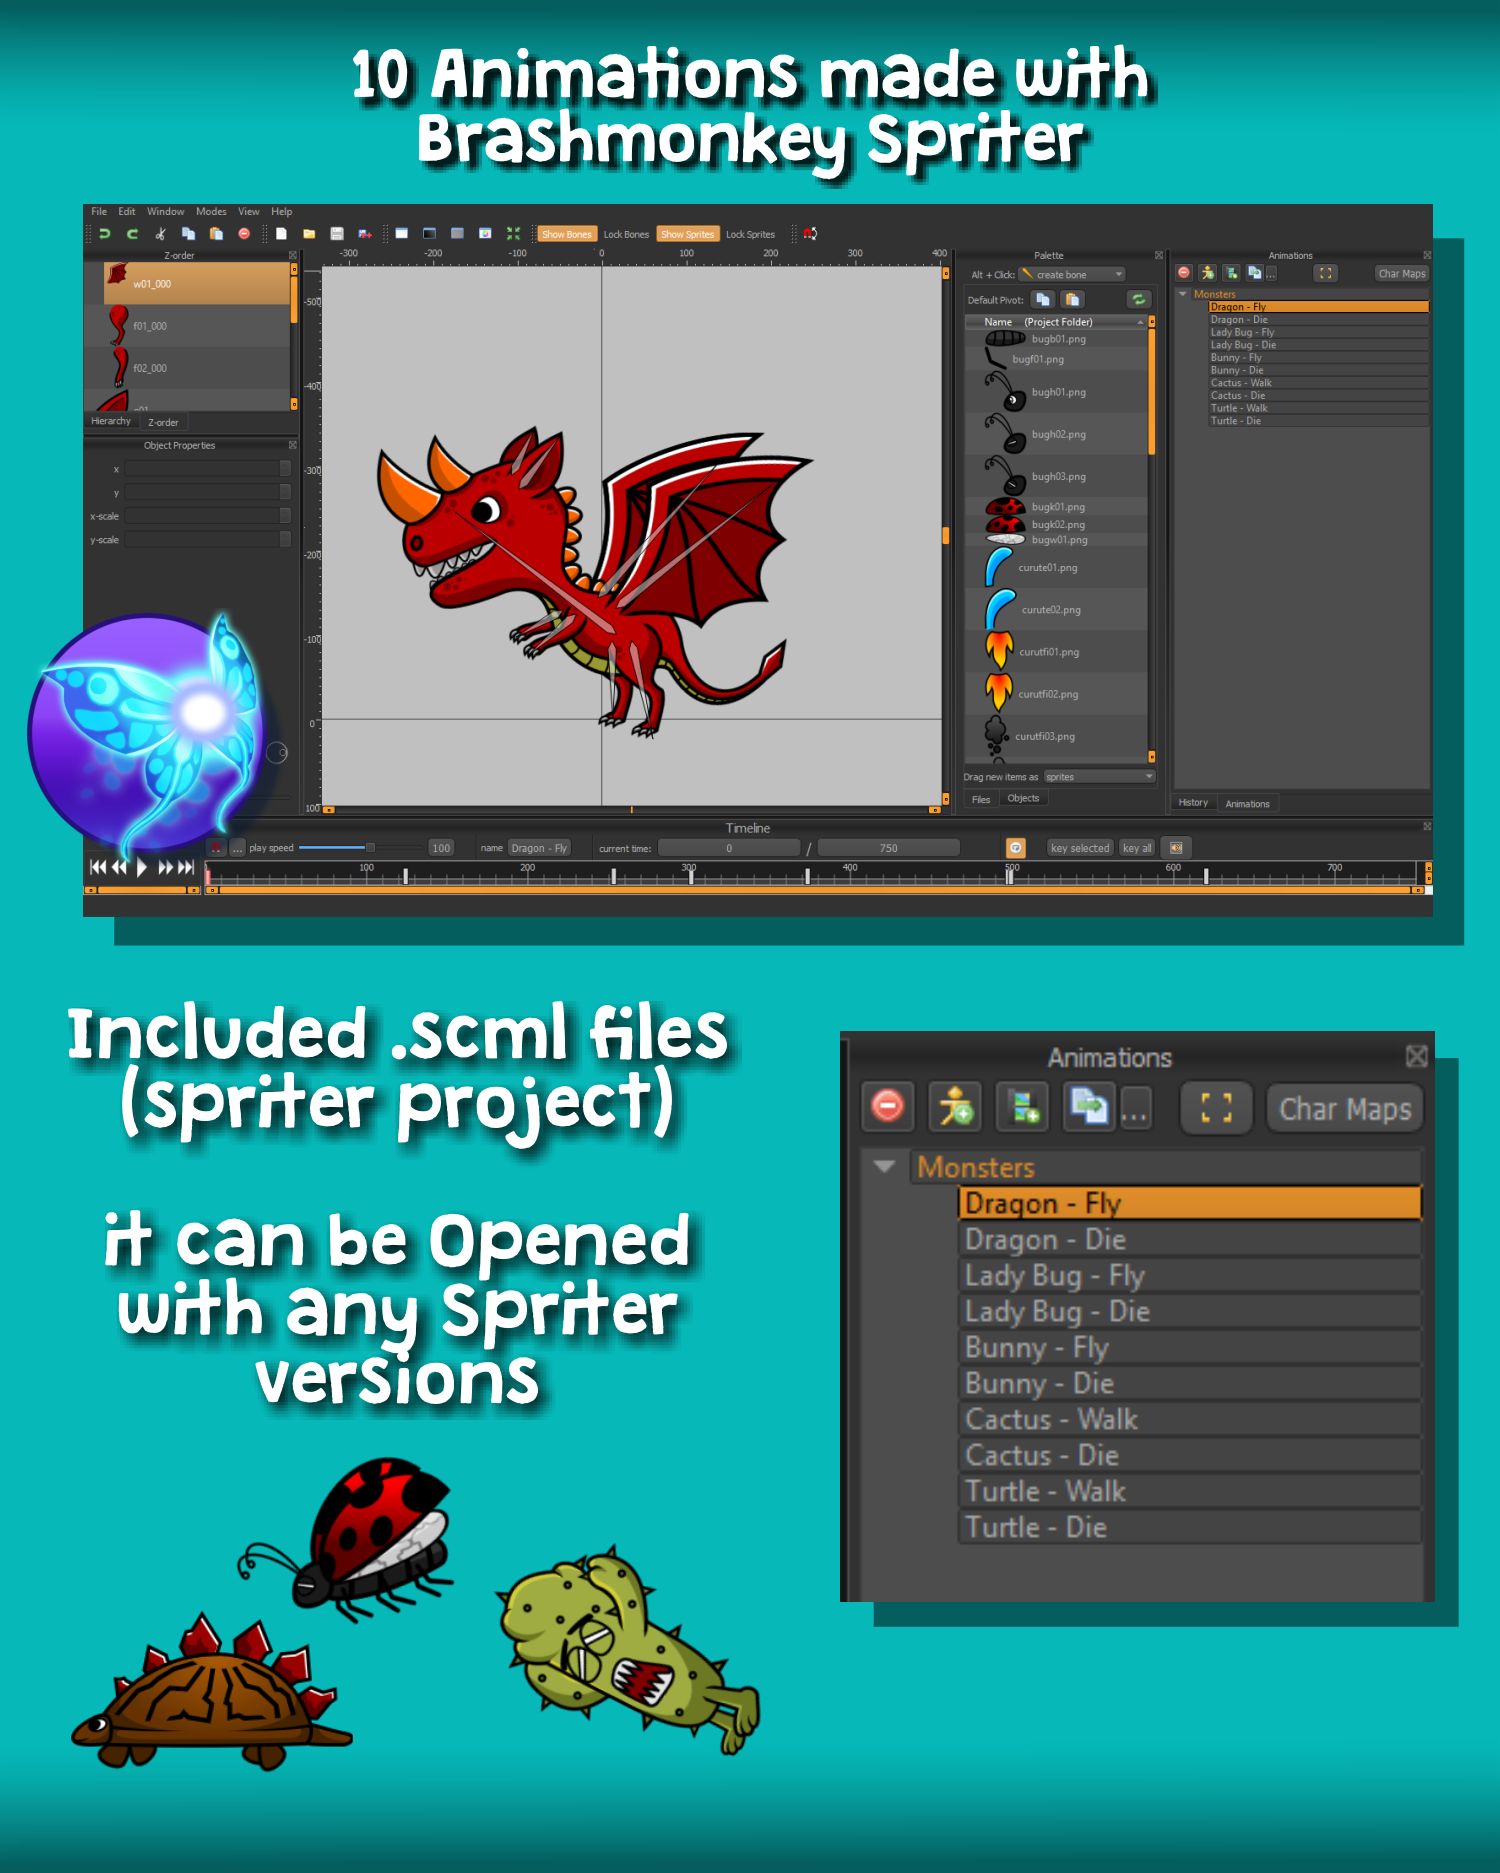This screenshot has width=1500, height=1873.
Task: Click the ellipsis button in the enlarged Animations panel
Action: click(x=1135, y=1108)
